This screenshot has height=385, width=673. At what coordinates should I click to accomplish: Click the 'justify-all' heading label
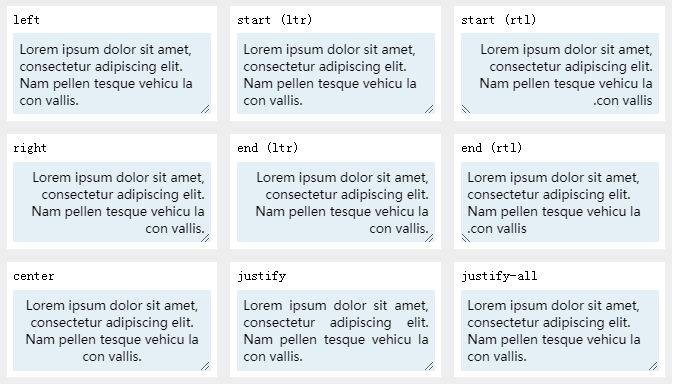pyautogui.click(x=499, y=276)
